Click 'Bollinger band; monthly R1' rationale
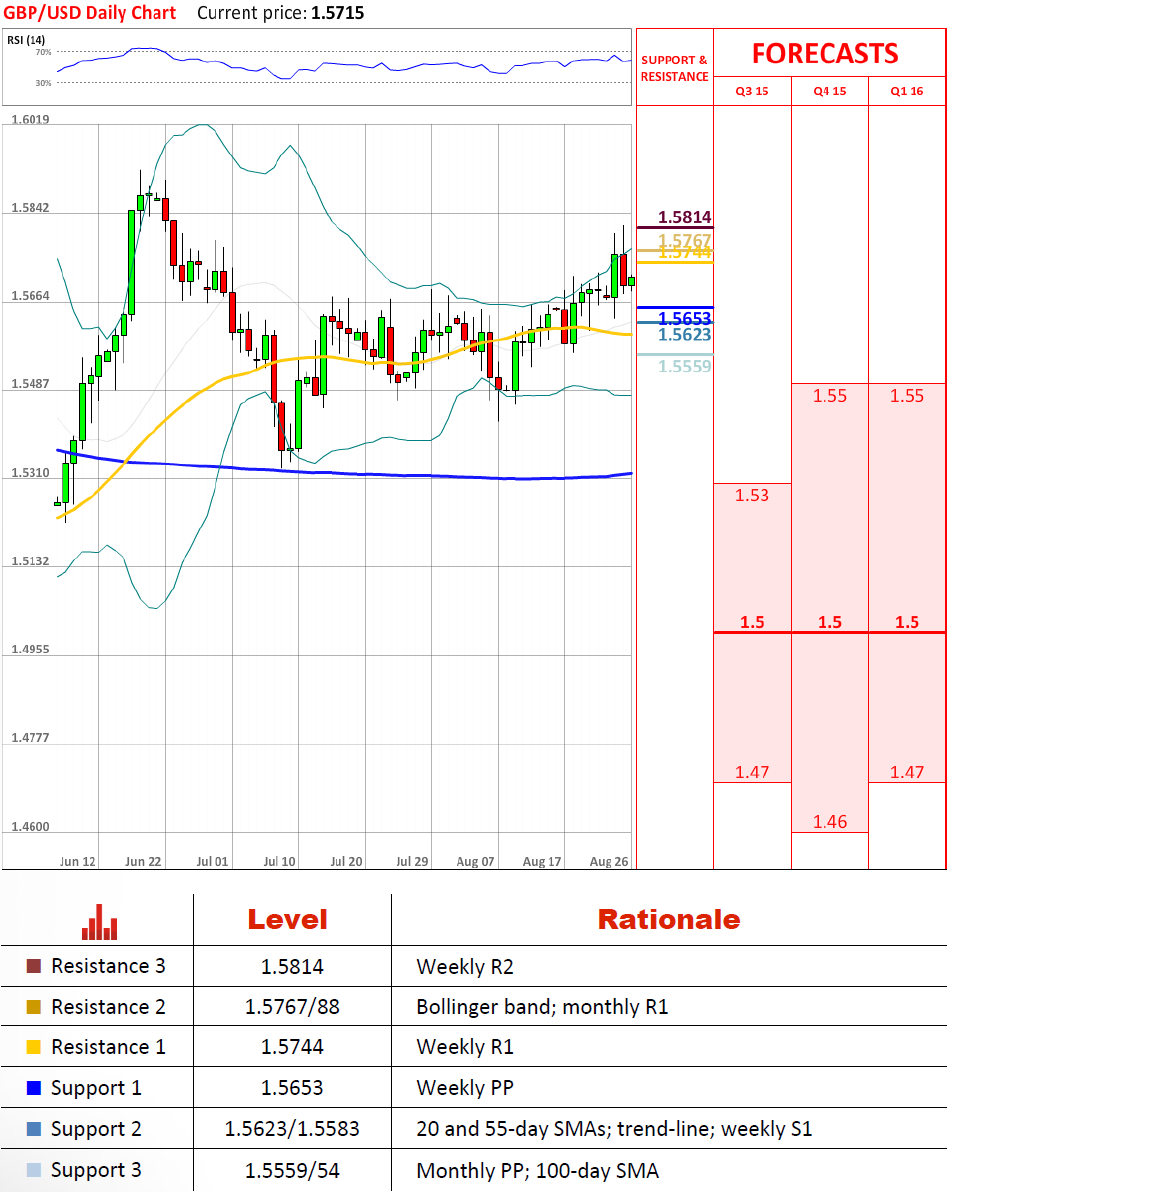Screen dimensions: 1152x1192 [542, 1007]
